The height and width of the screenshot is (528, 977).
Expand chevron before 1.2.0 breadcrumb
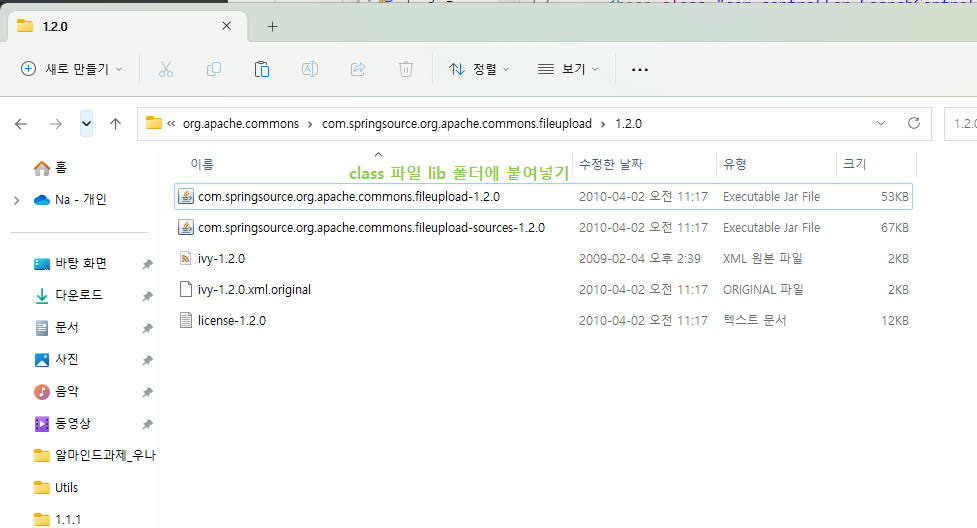(x=603, y=124)
